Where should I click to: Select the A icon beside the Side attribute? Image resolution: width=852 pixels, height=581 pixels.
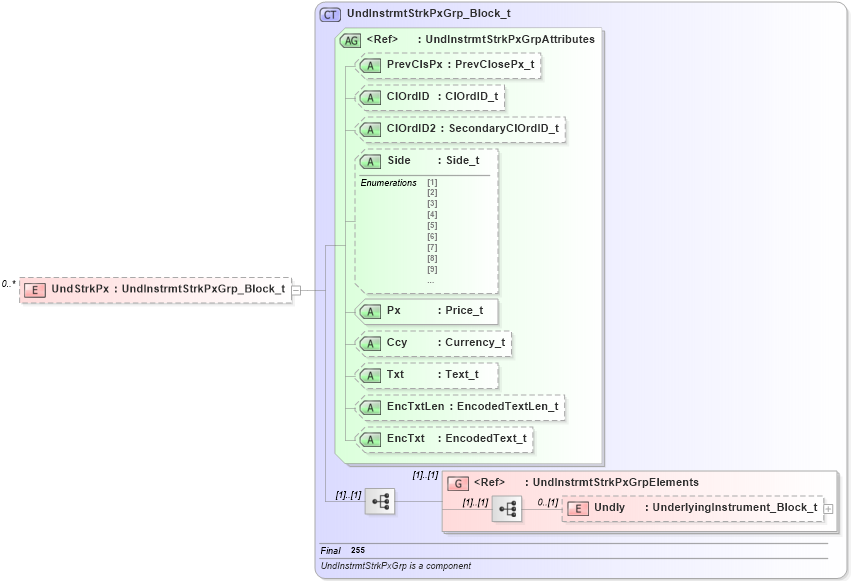369,160
